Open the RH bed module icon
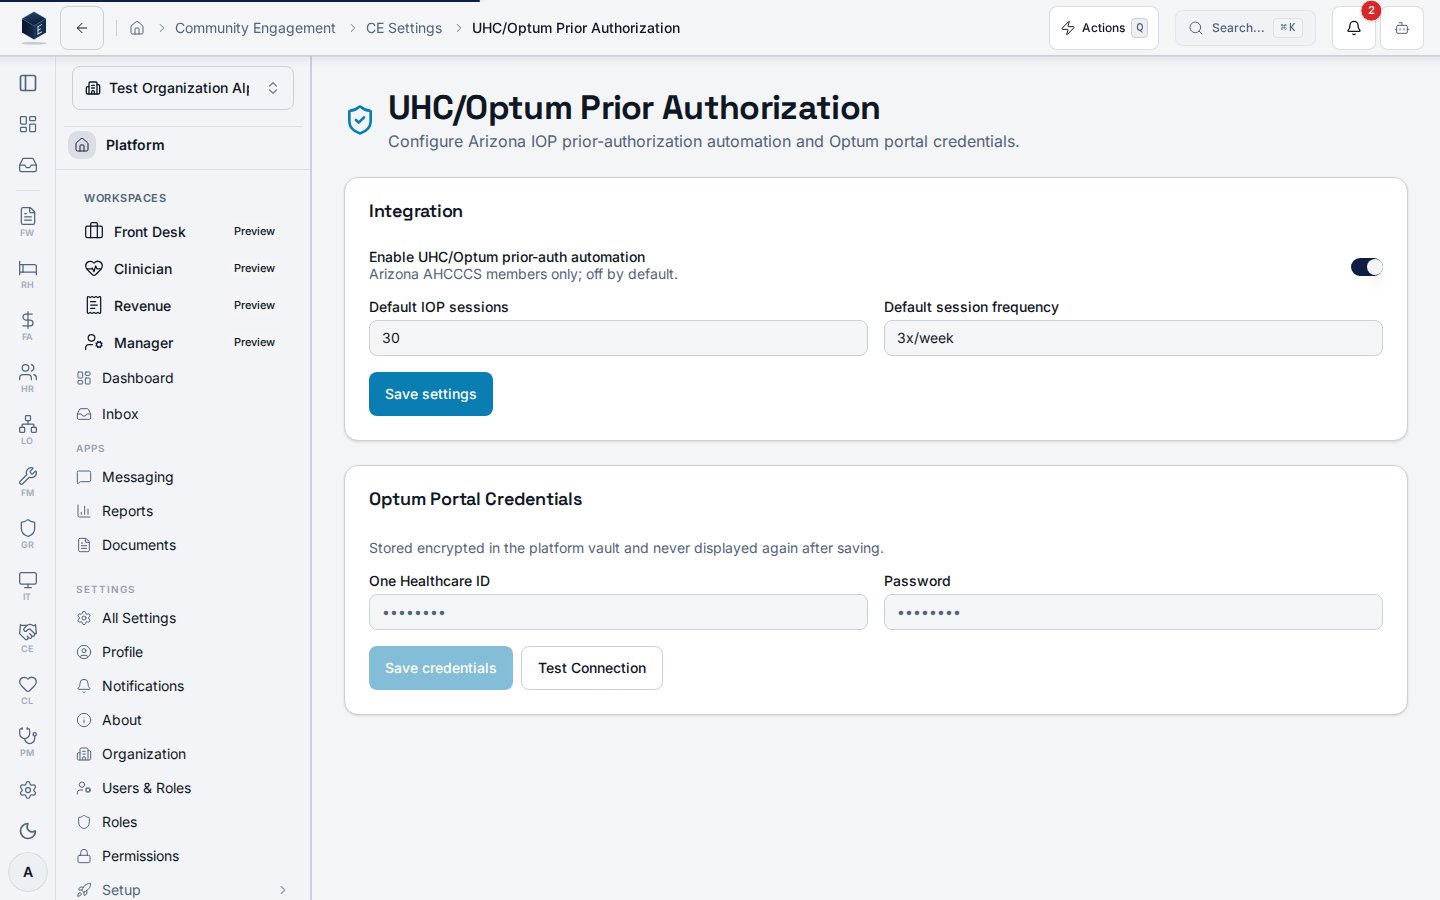Image resolution: width=1440 pixels, height=900 pixels. pos(28,273)
